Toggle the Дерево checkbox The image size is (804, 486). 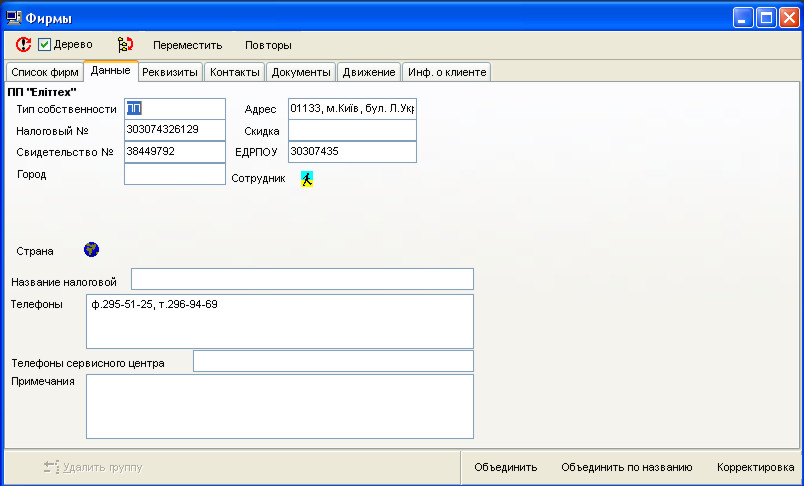click(x=44, y=45)
